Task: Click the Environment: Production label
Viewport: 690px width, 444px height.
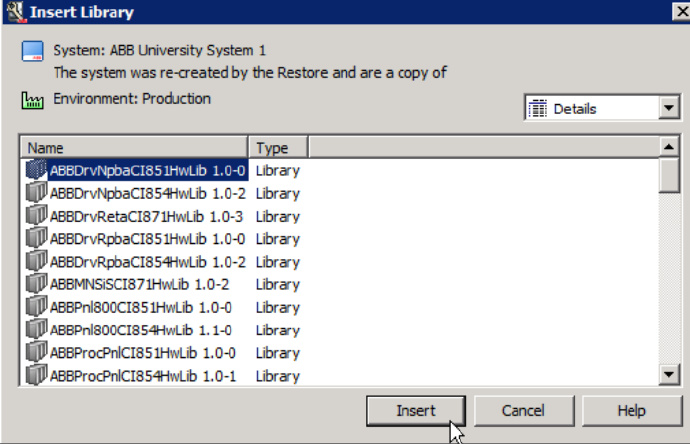Action: (132, 99)
